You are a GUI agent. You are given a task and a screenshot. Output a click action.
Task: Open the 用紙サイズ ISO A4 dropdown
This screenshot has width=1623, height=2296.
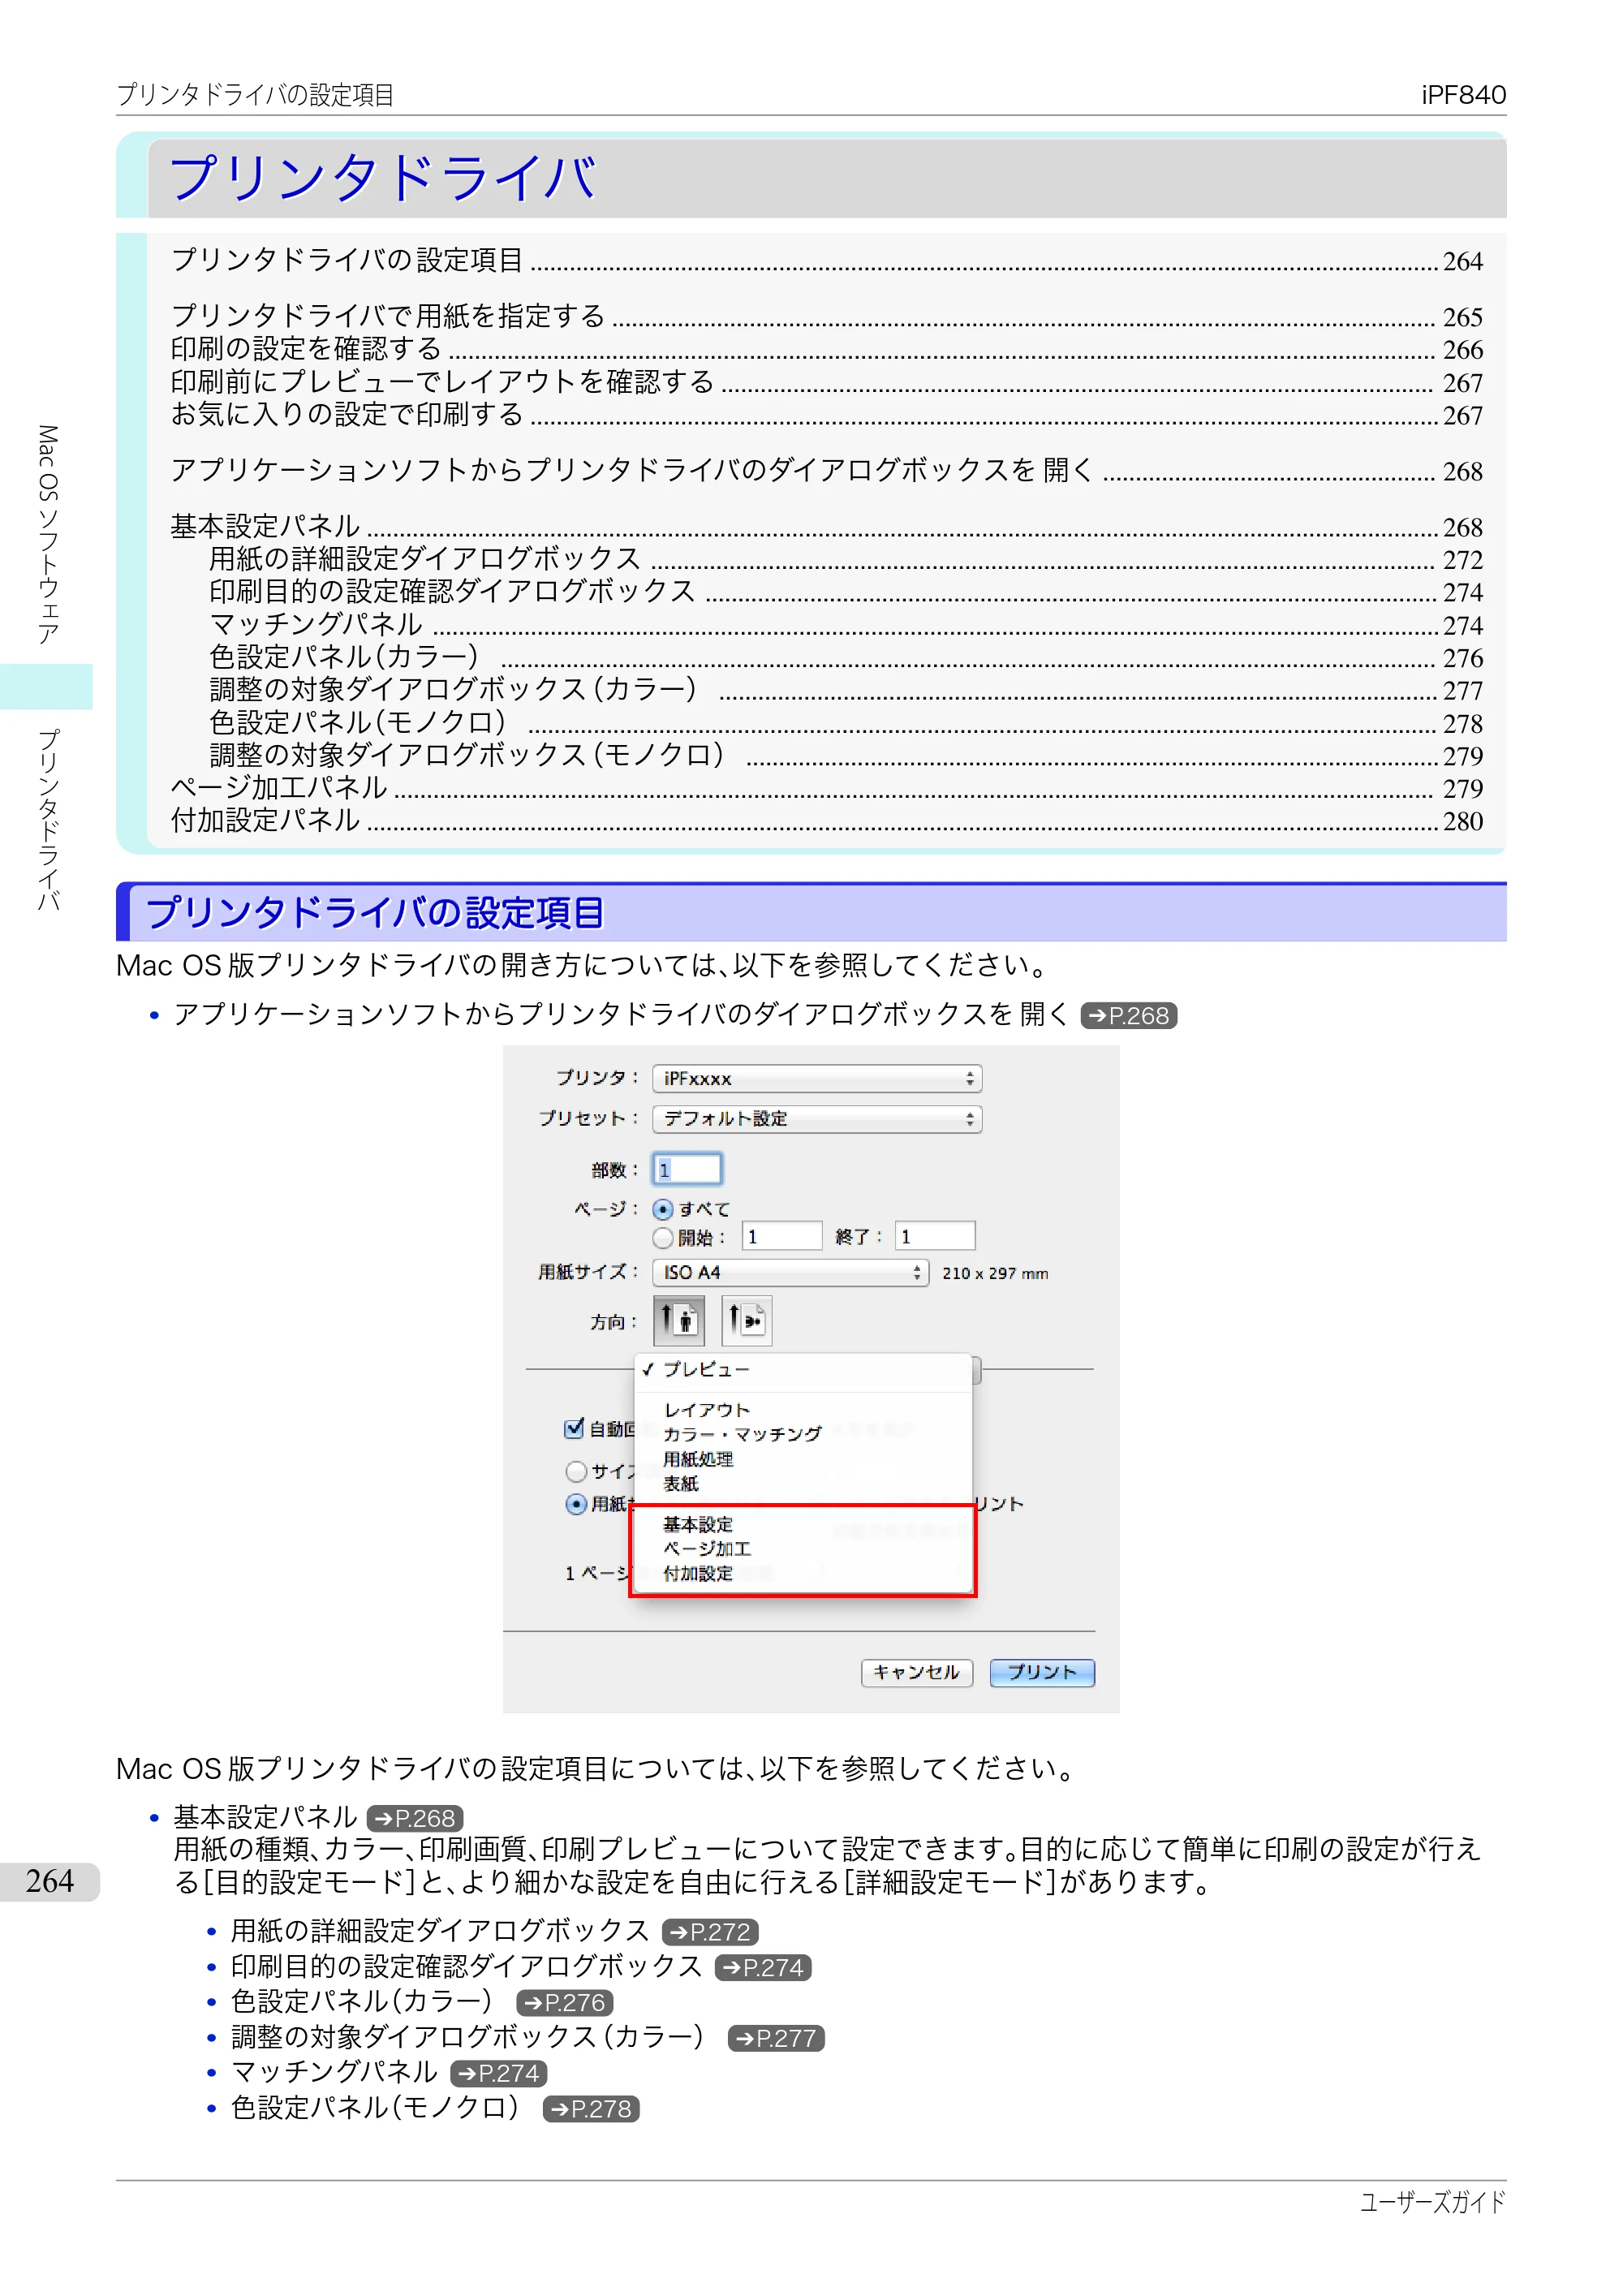click(x=790, y=1273)
